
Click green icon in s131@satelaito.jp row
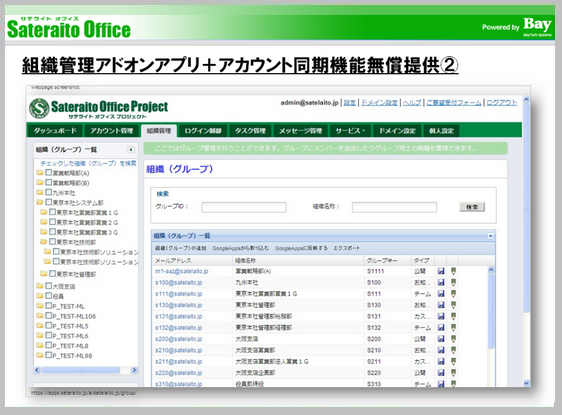[453, 316]
